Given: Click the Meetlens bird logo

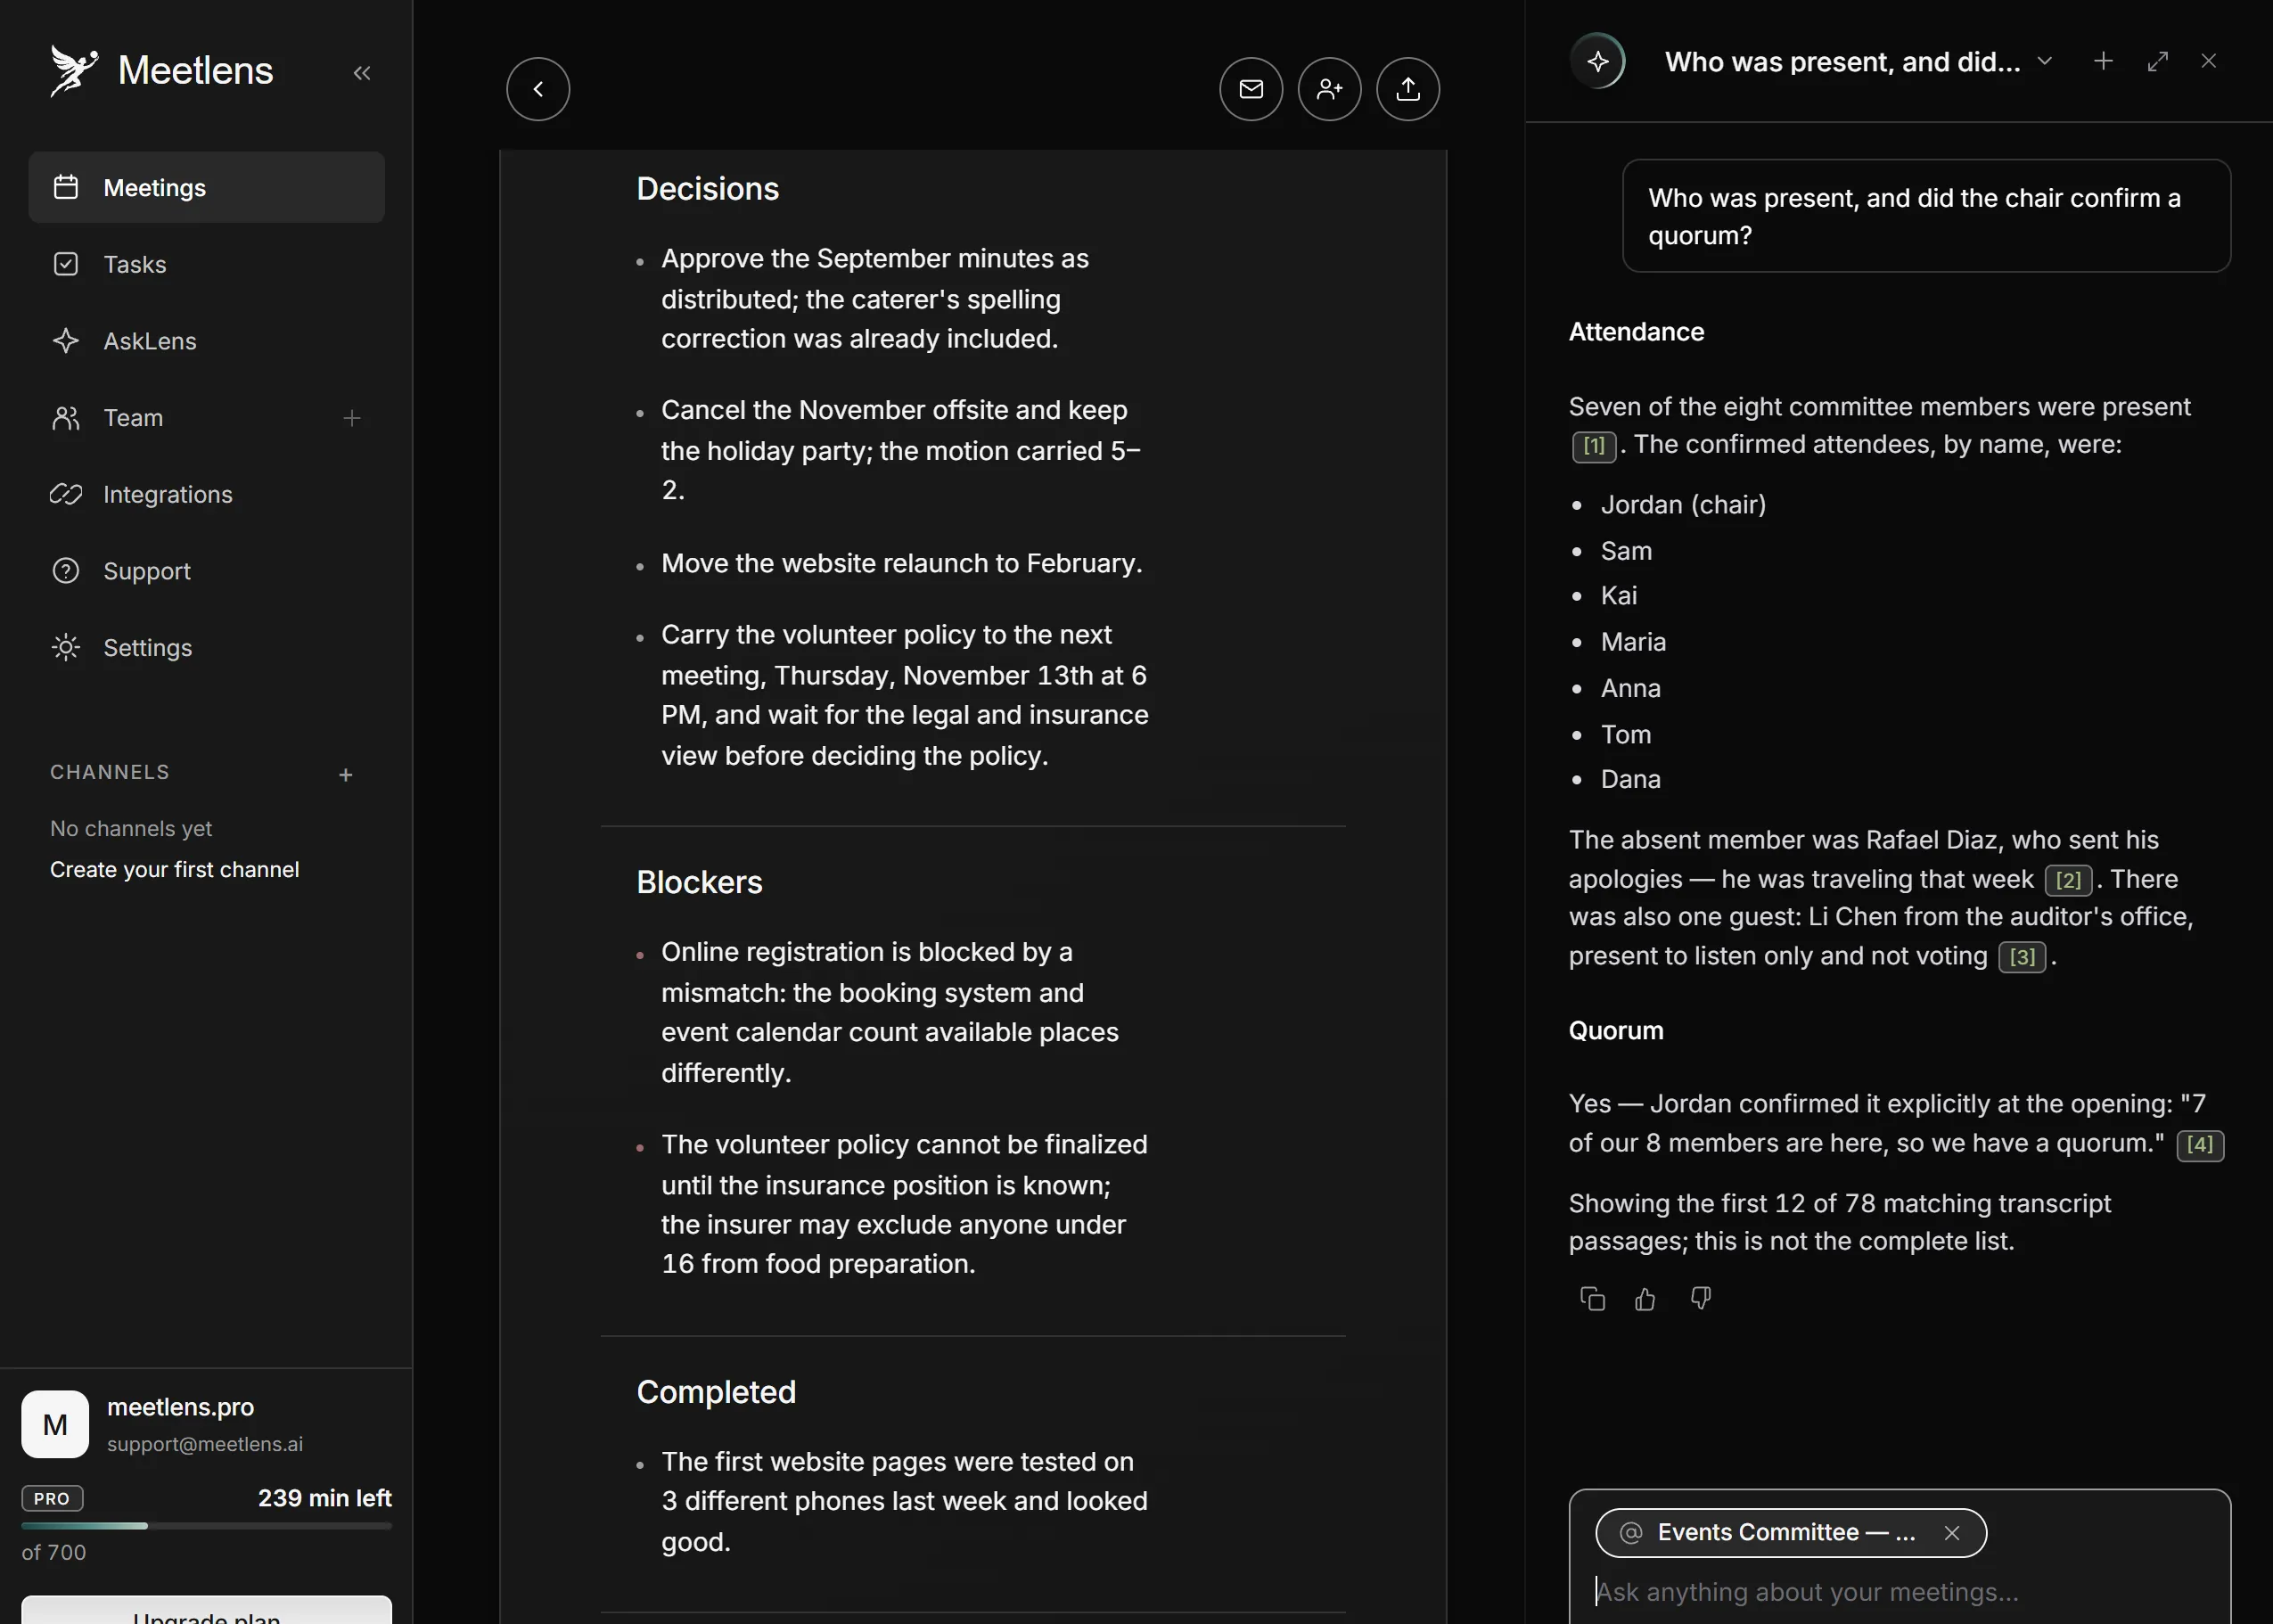Looking at the screenshot, I should coord(74,70).
